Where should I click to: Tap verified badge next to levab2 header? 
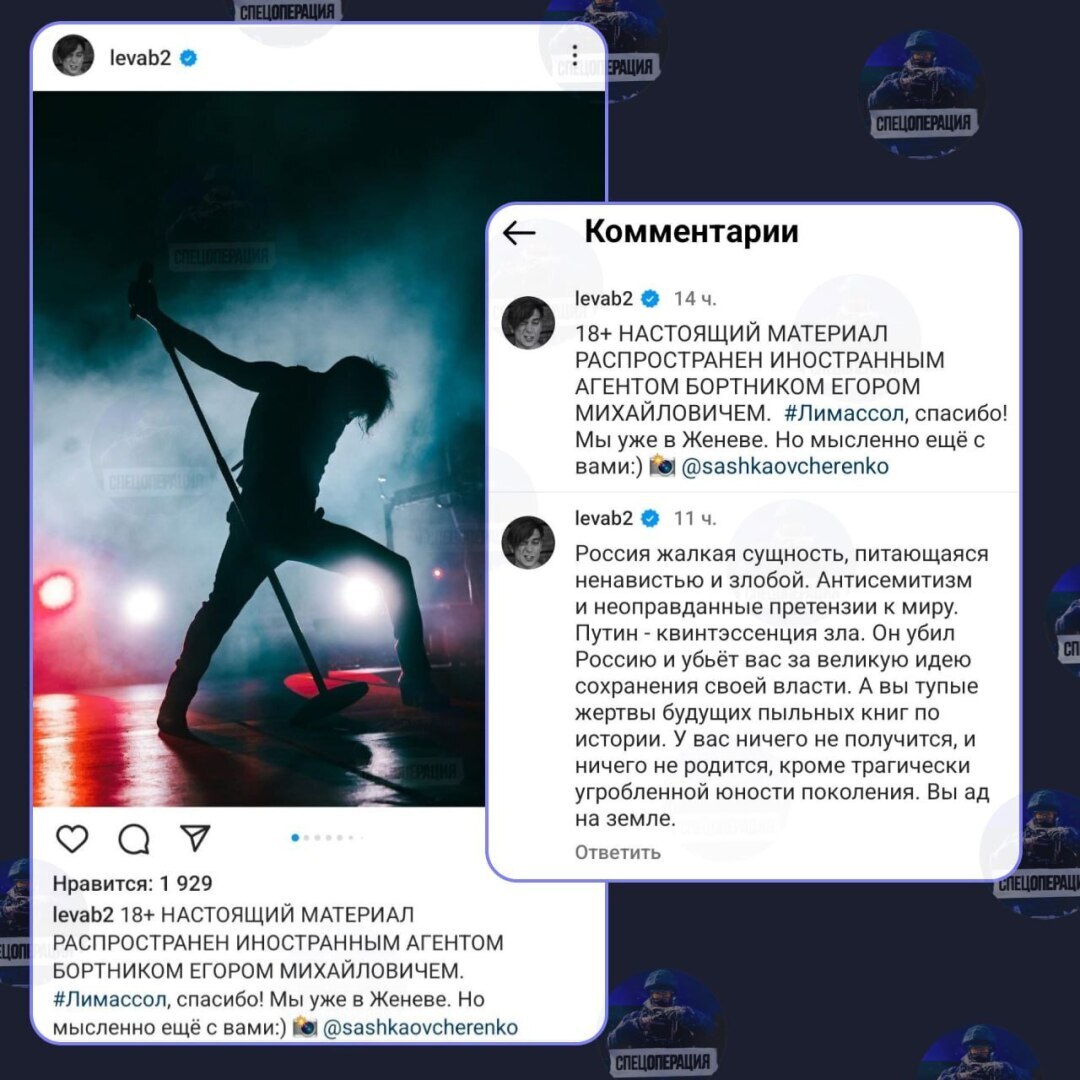click(x=188, y=59)
